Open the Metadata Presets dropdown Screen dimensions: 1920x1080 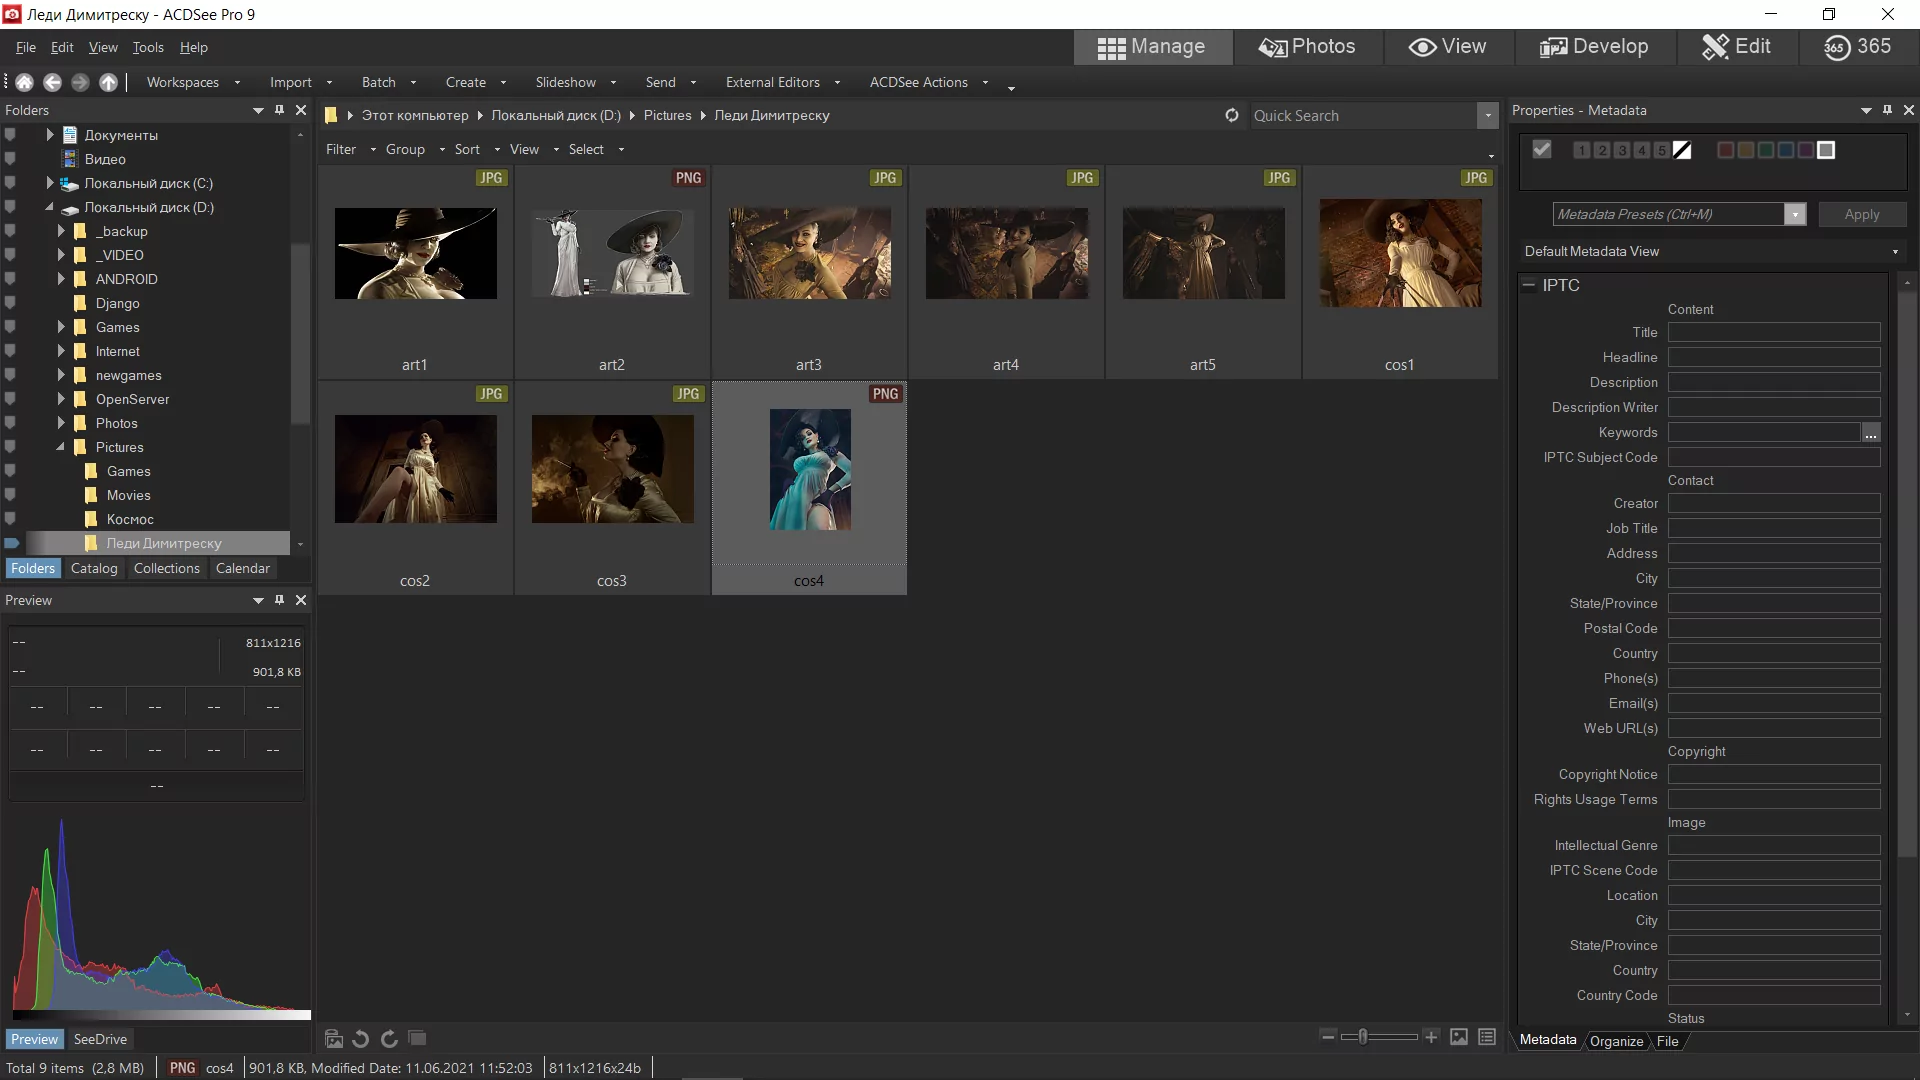click(x=1795, y=214)
